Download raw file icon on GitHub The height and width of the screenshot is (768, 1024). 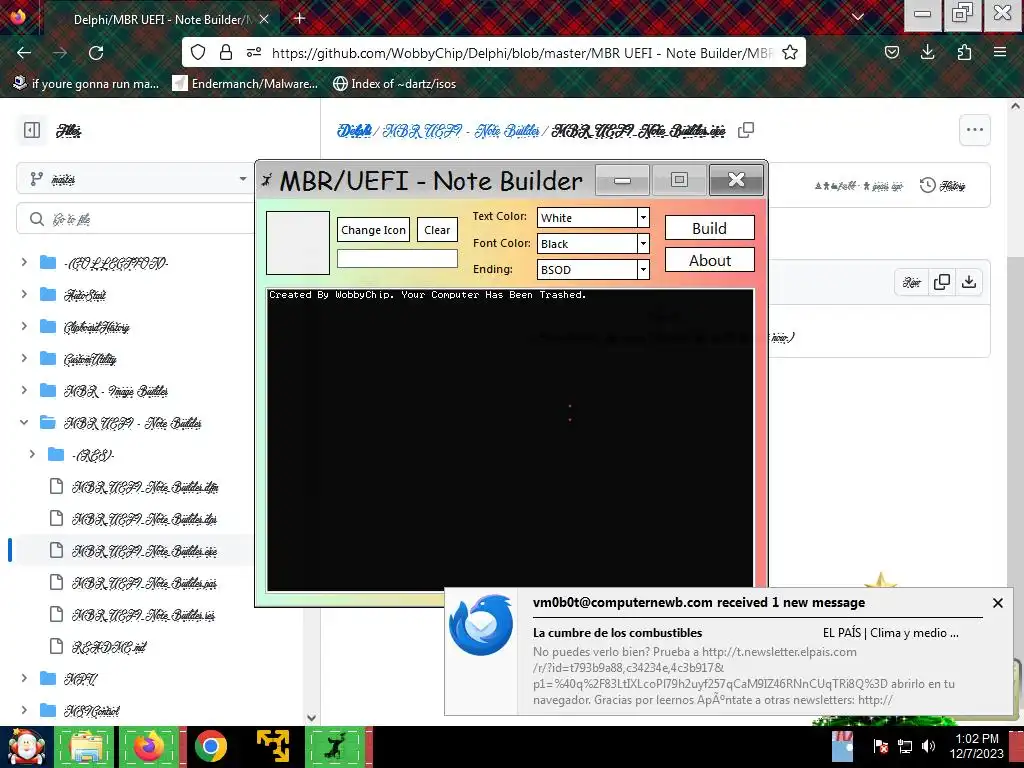point(969,282)
